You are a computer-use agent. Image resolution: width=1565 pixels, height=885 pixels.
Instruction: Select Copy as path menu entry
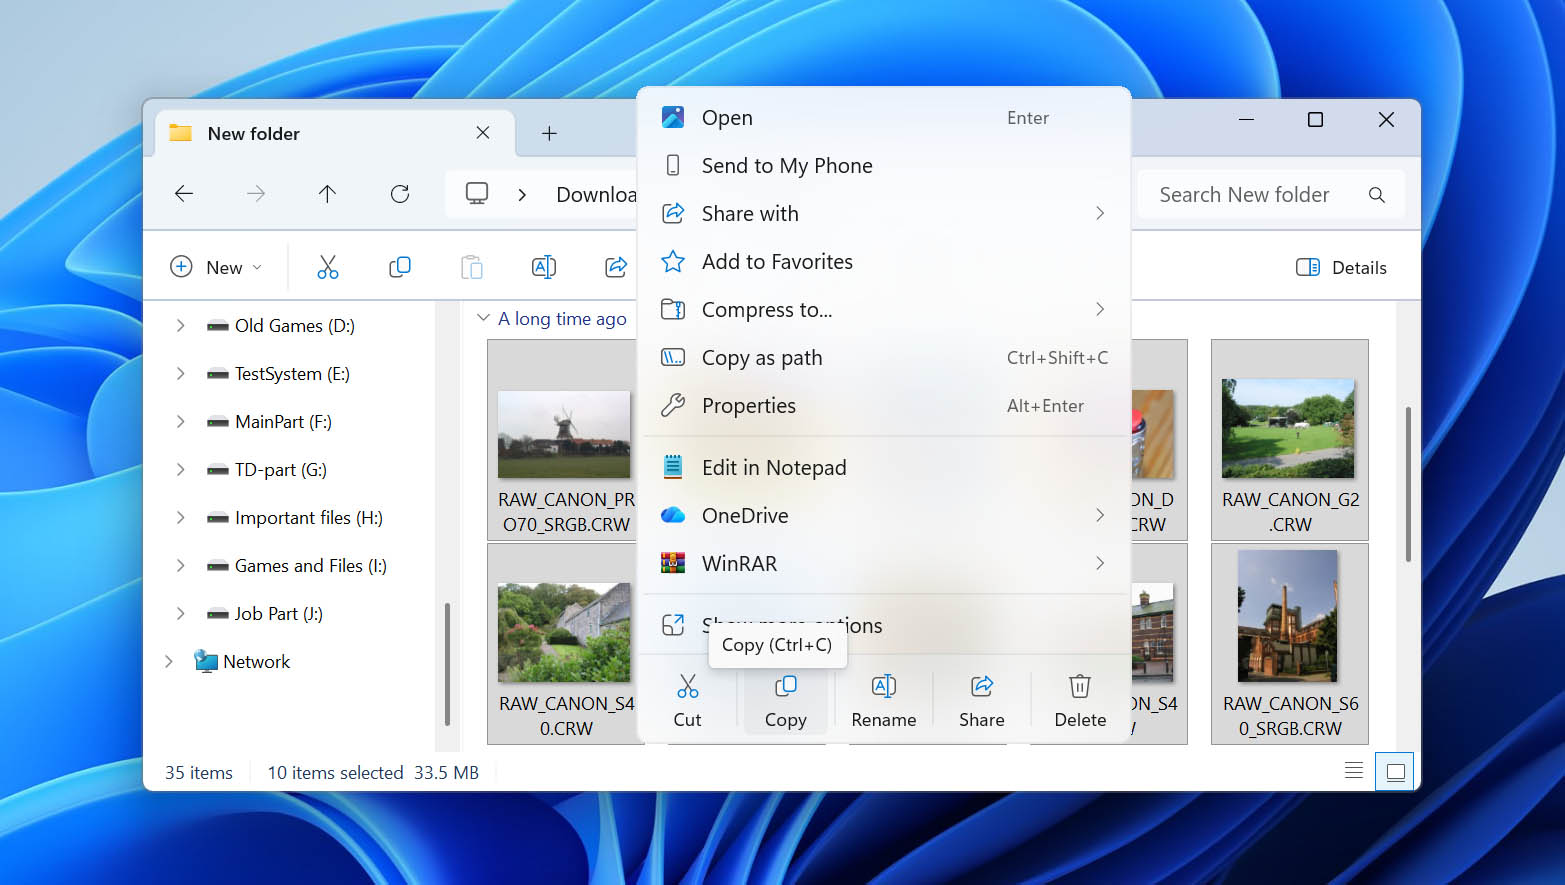coord(884,357)
